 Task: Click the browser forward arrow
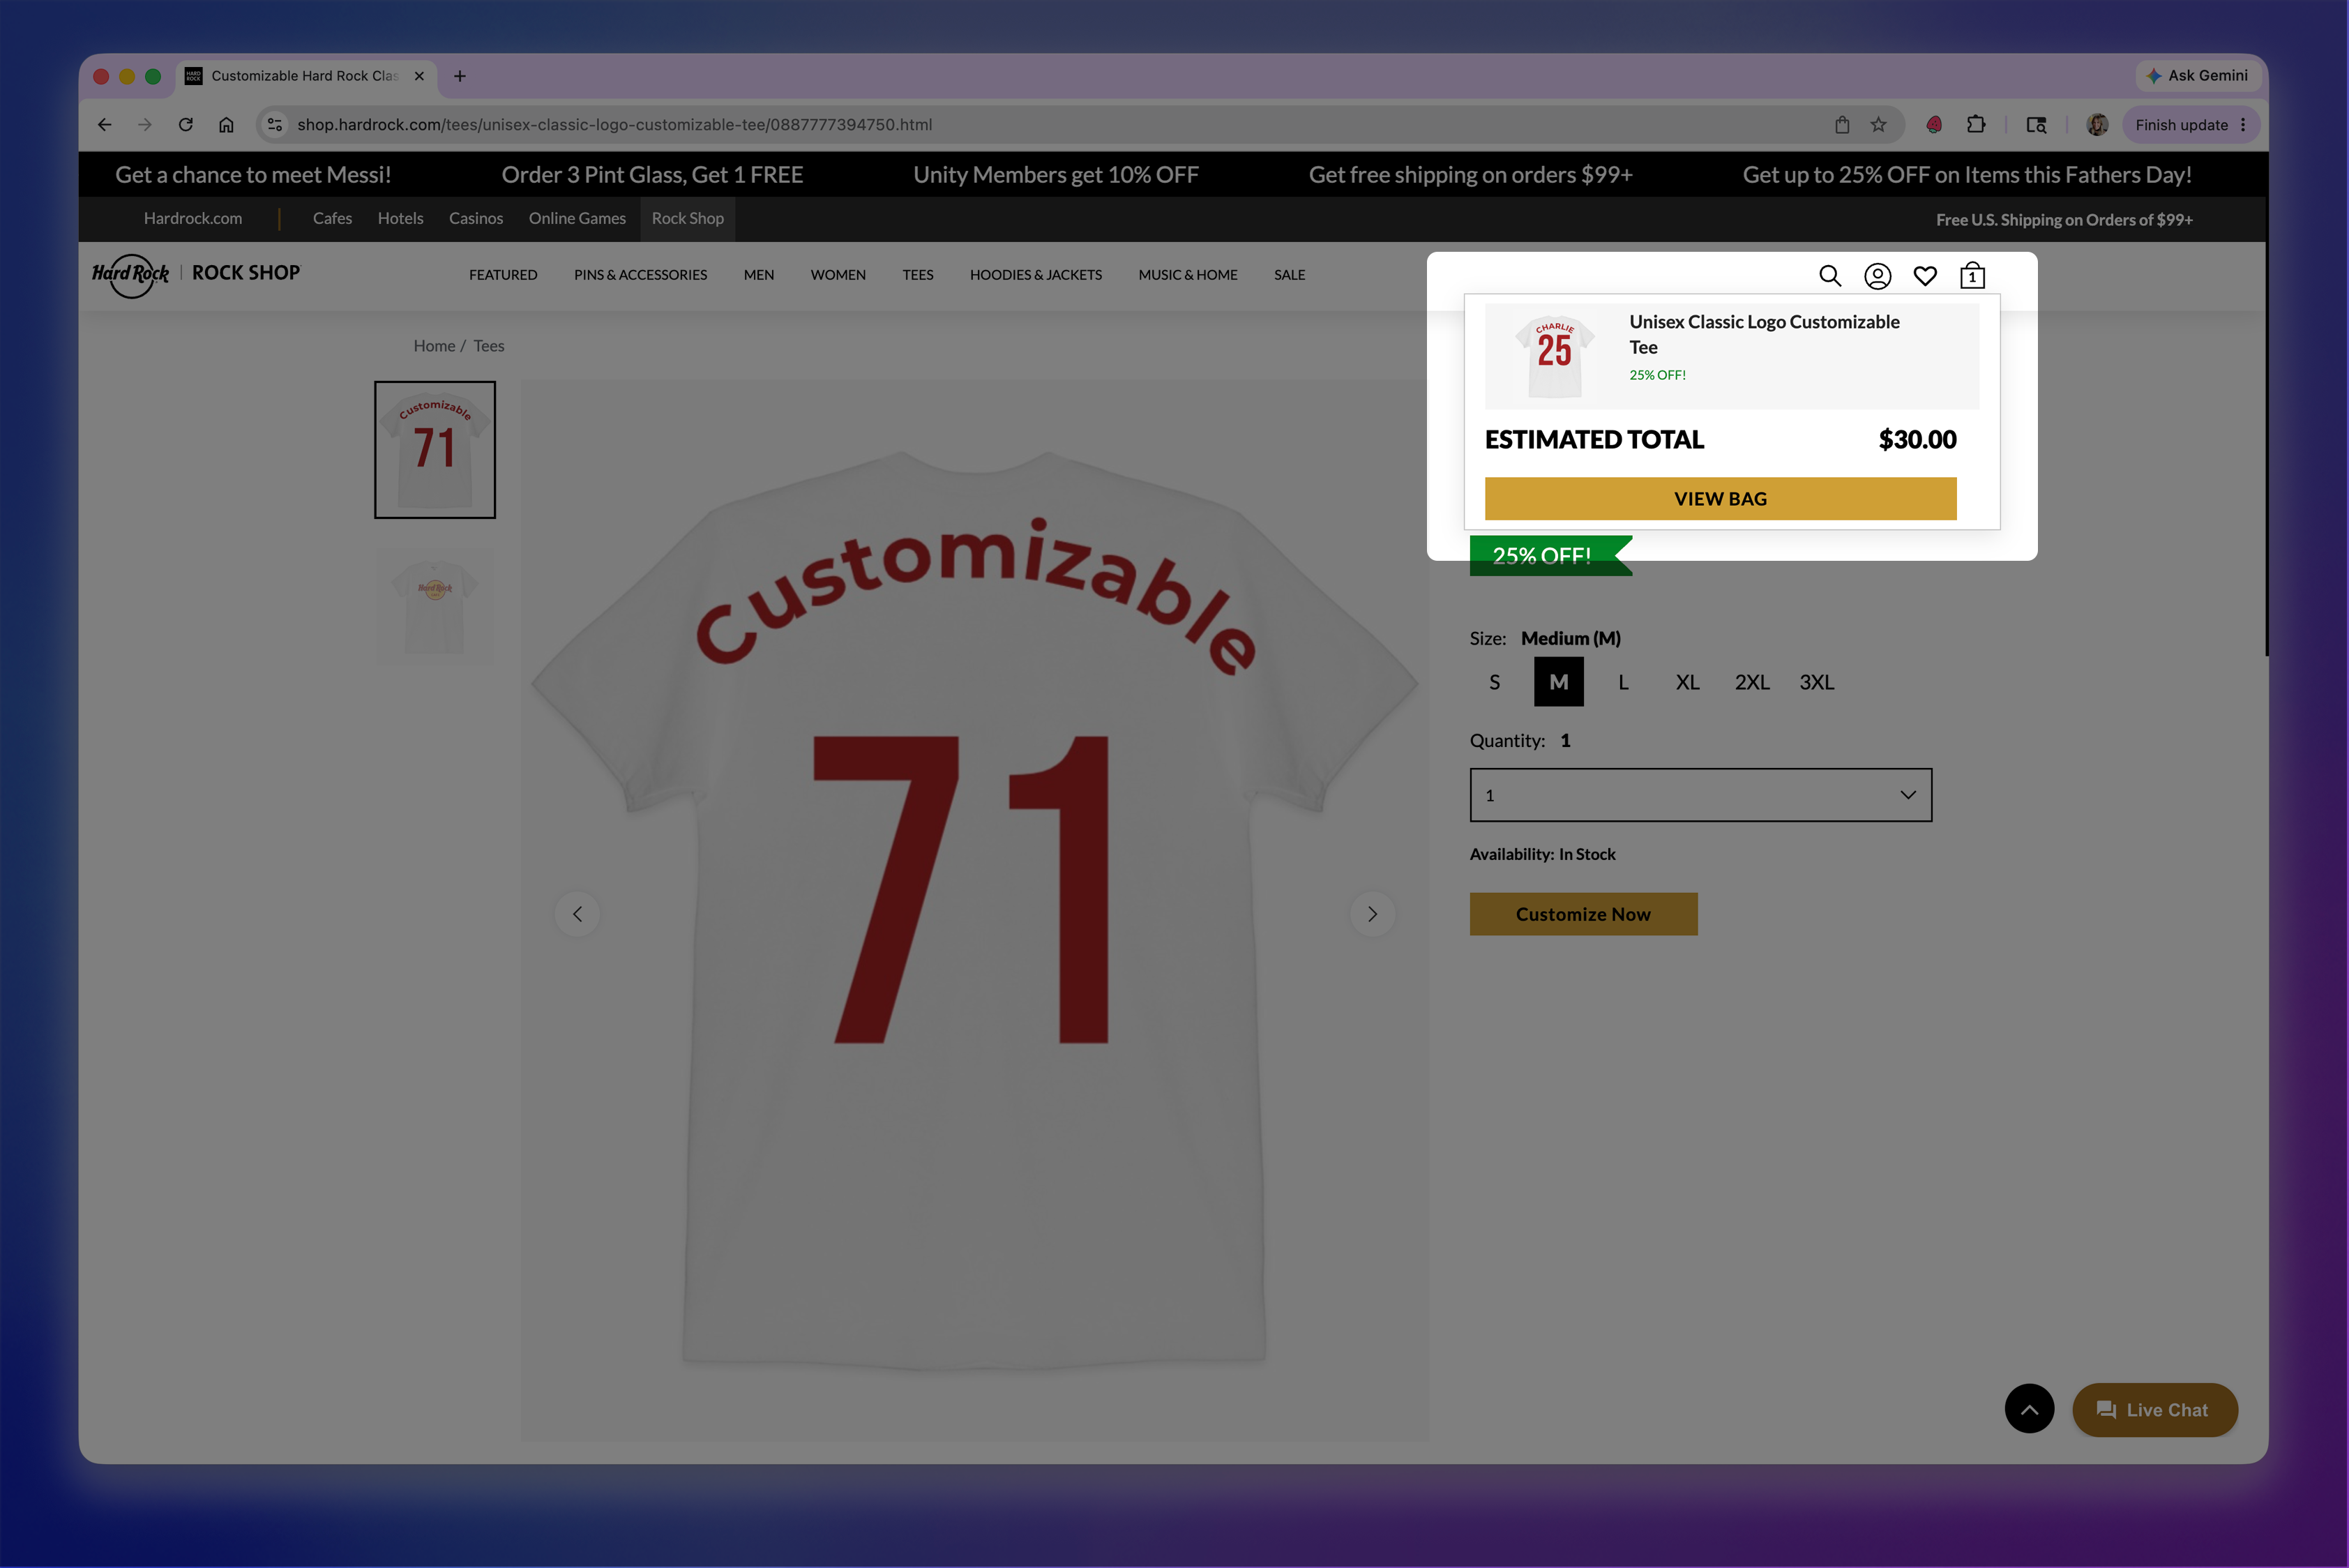(x=145, y=124)
